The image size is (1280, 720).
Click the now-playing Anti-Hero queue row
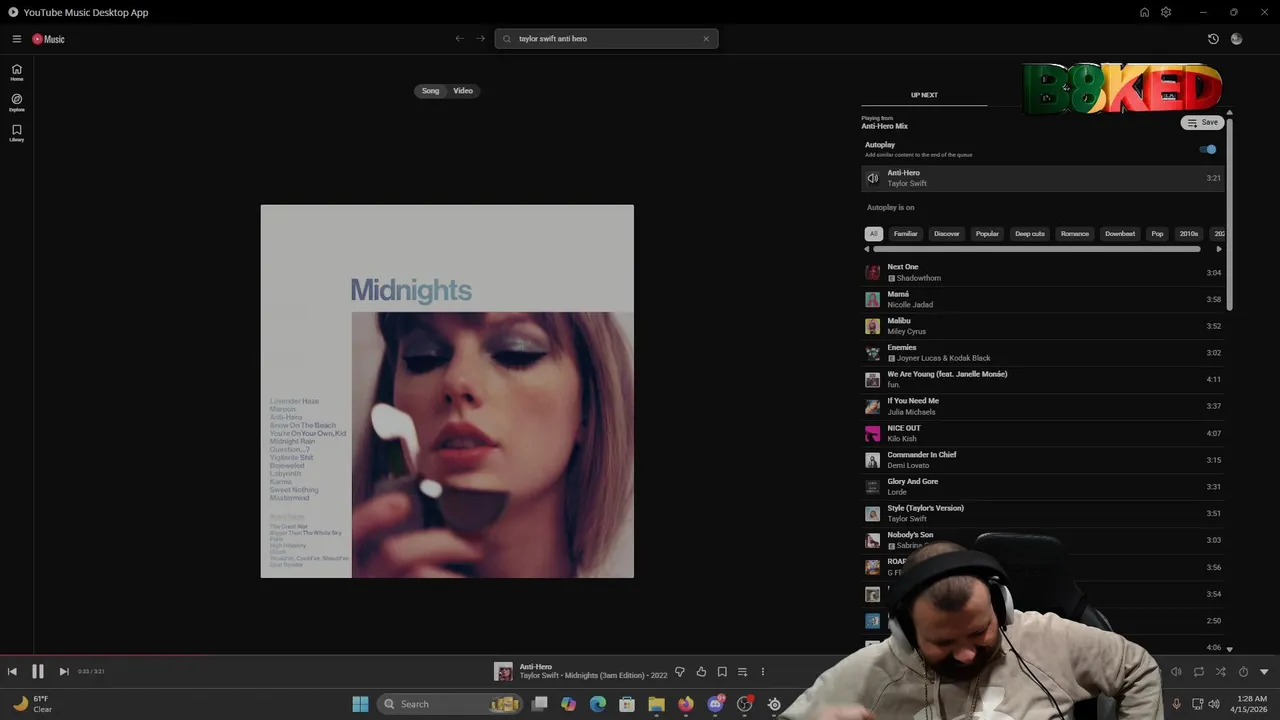[1043, 178]
